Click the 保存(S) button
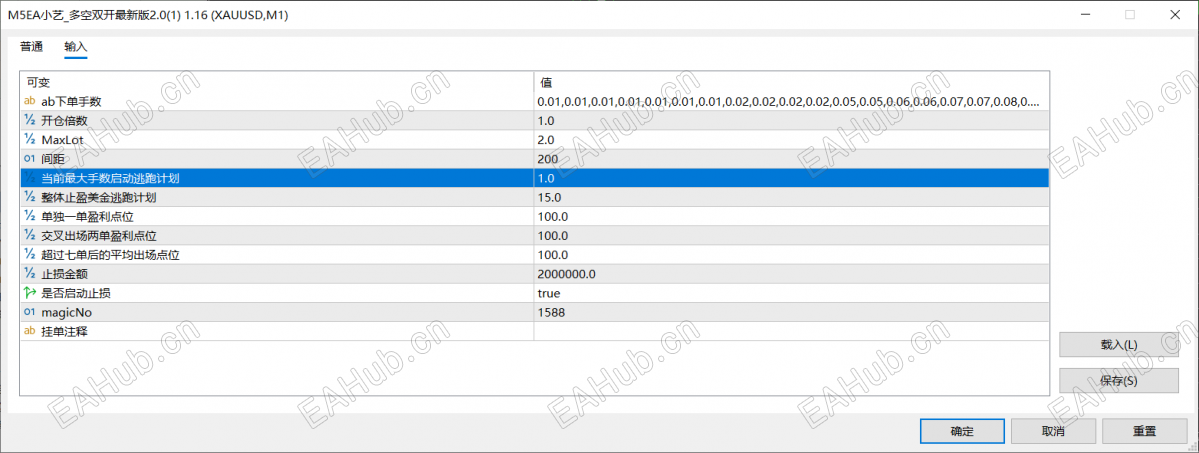The image size is (1199, 453). tap(1118, 380)
